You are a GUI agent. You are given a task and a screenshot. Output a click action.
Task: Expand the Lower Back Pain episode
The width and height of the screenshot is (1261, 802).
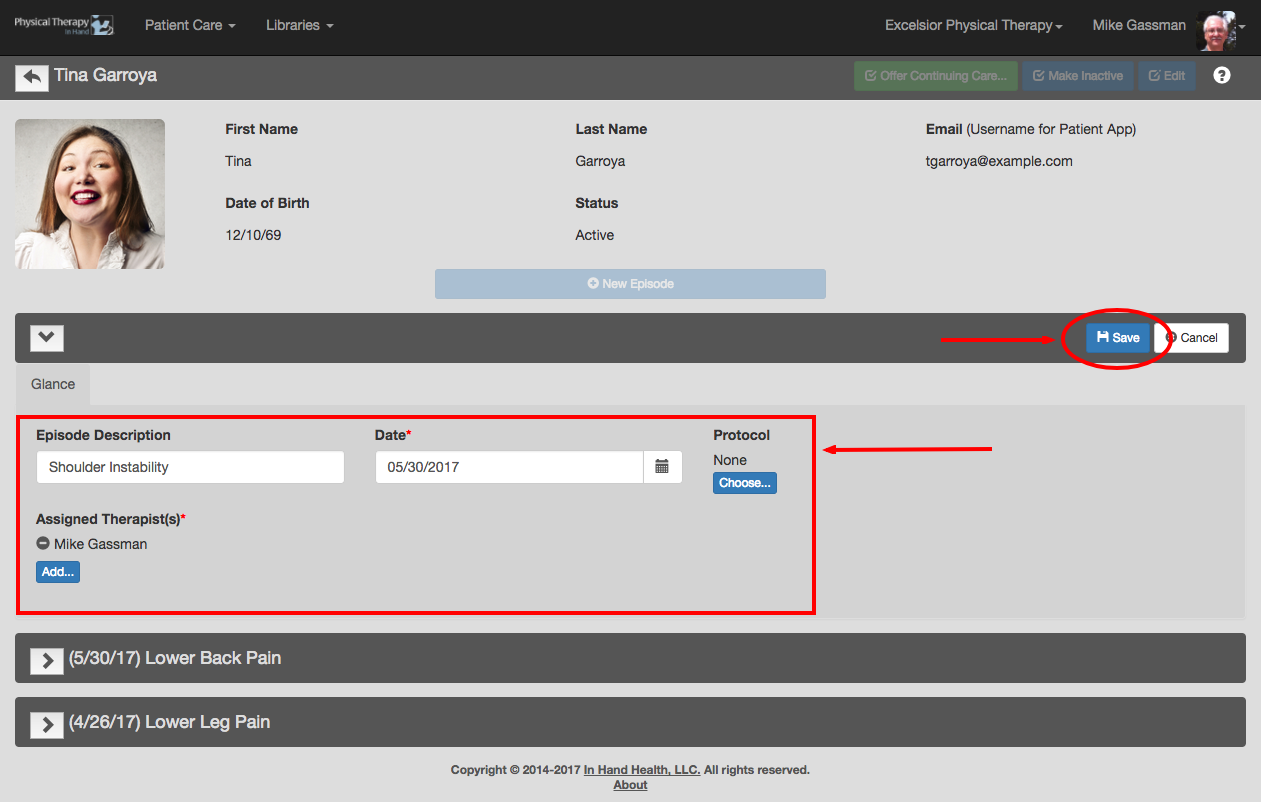(47, 660)
